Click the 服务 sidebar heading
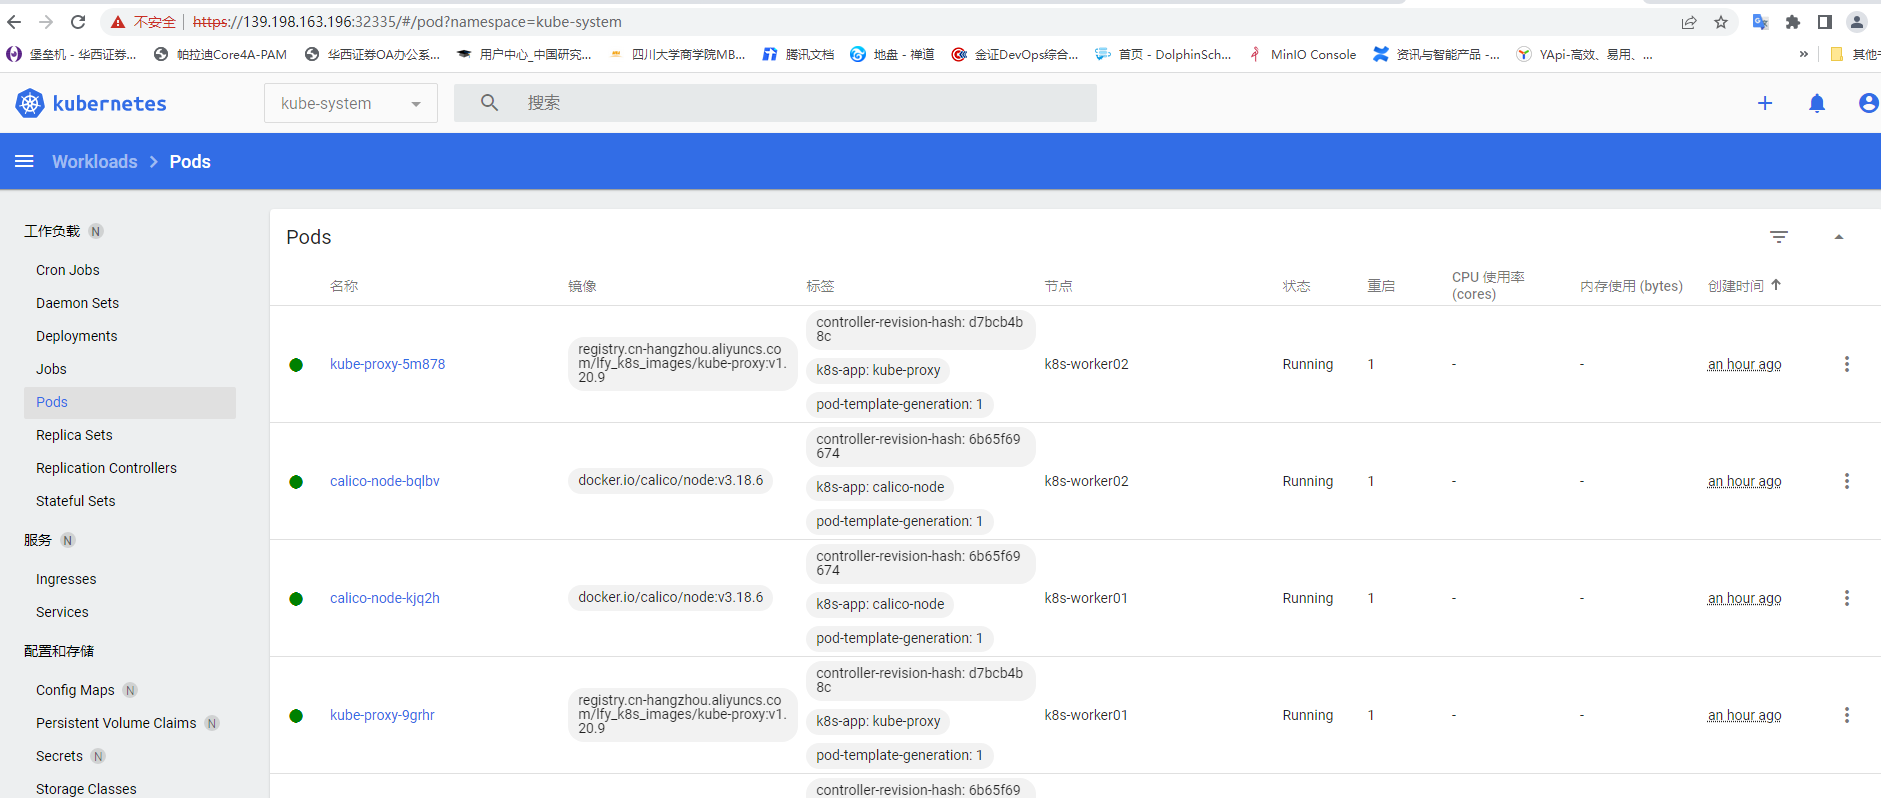 [38, 540]
